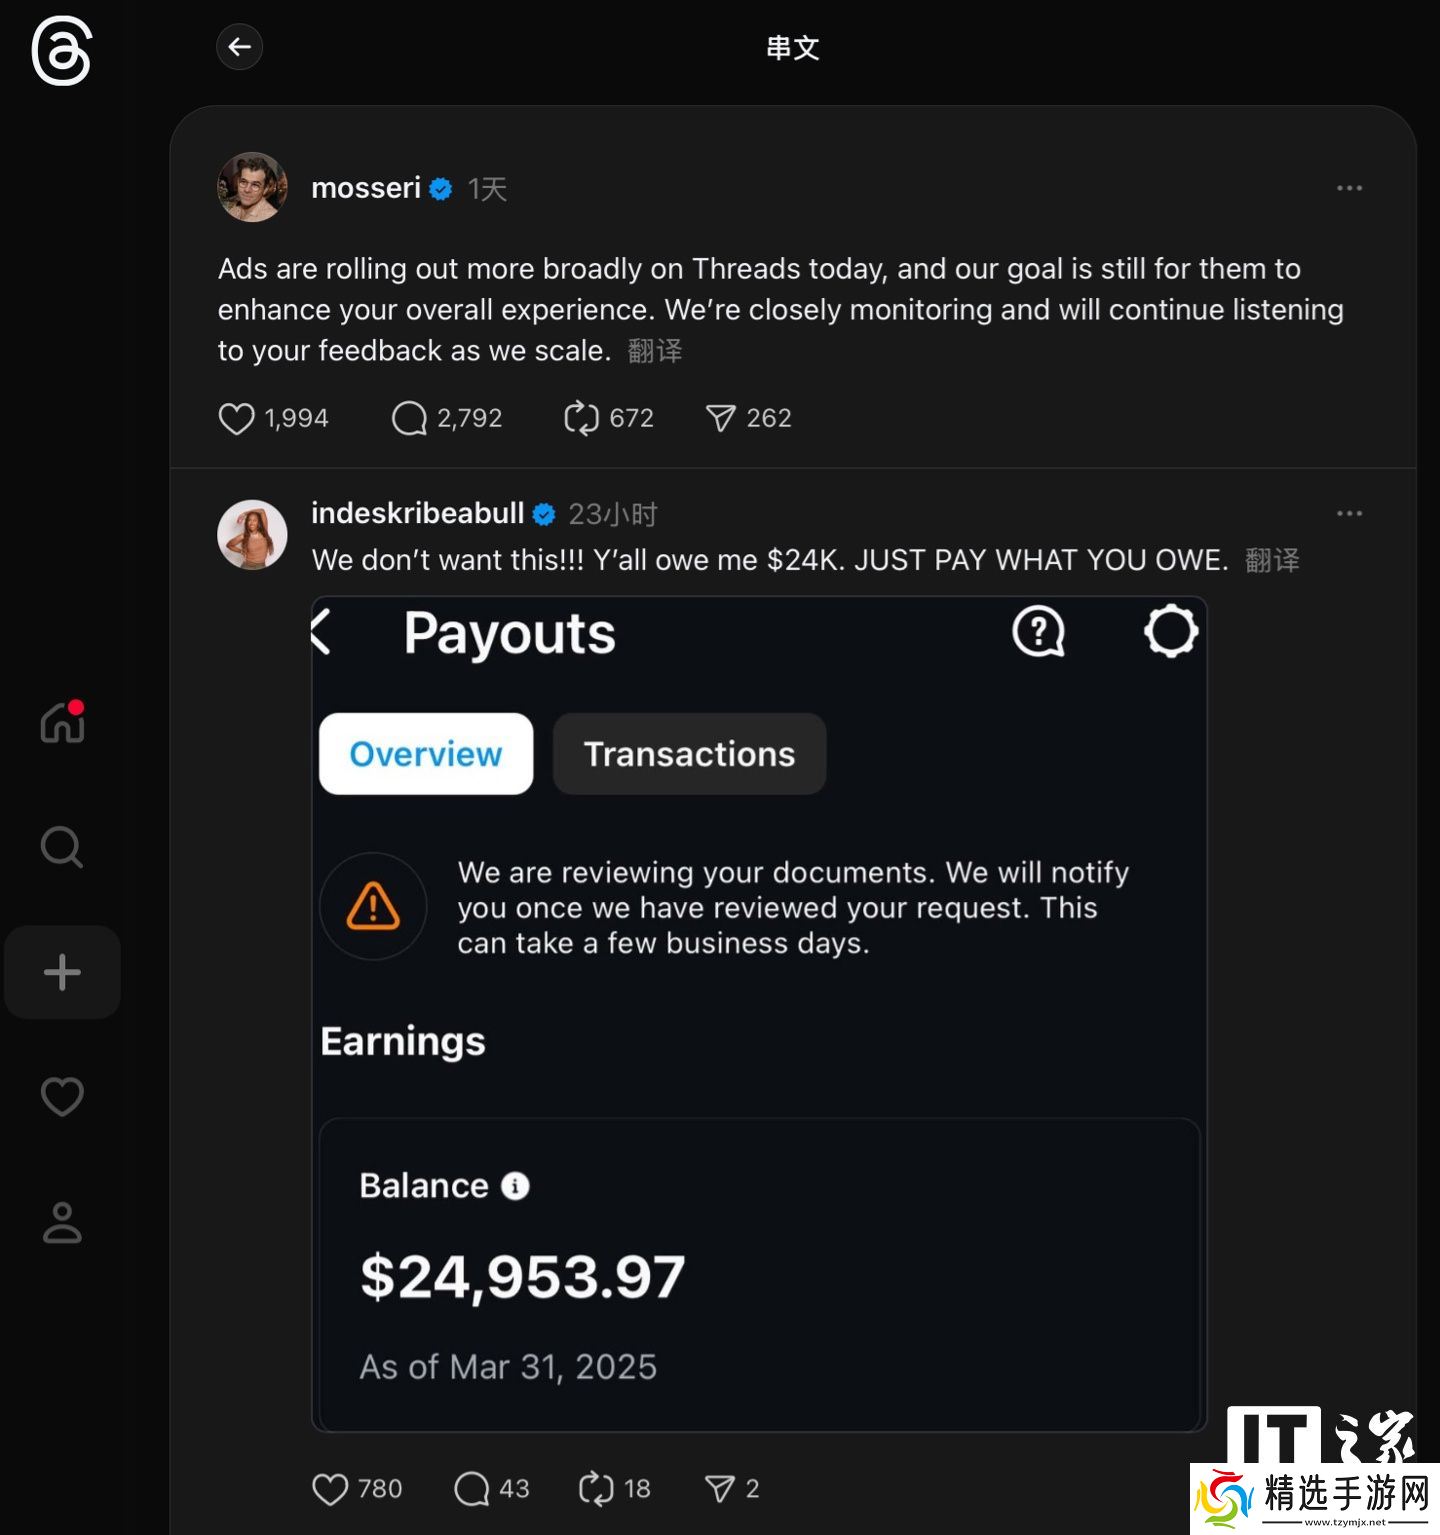Click the Balance info icon

tap(515, 1186)
